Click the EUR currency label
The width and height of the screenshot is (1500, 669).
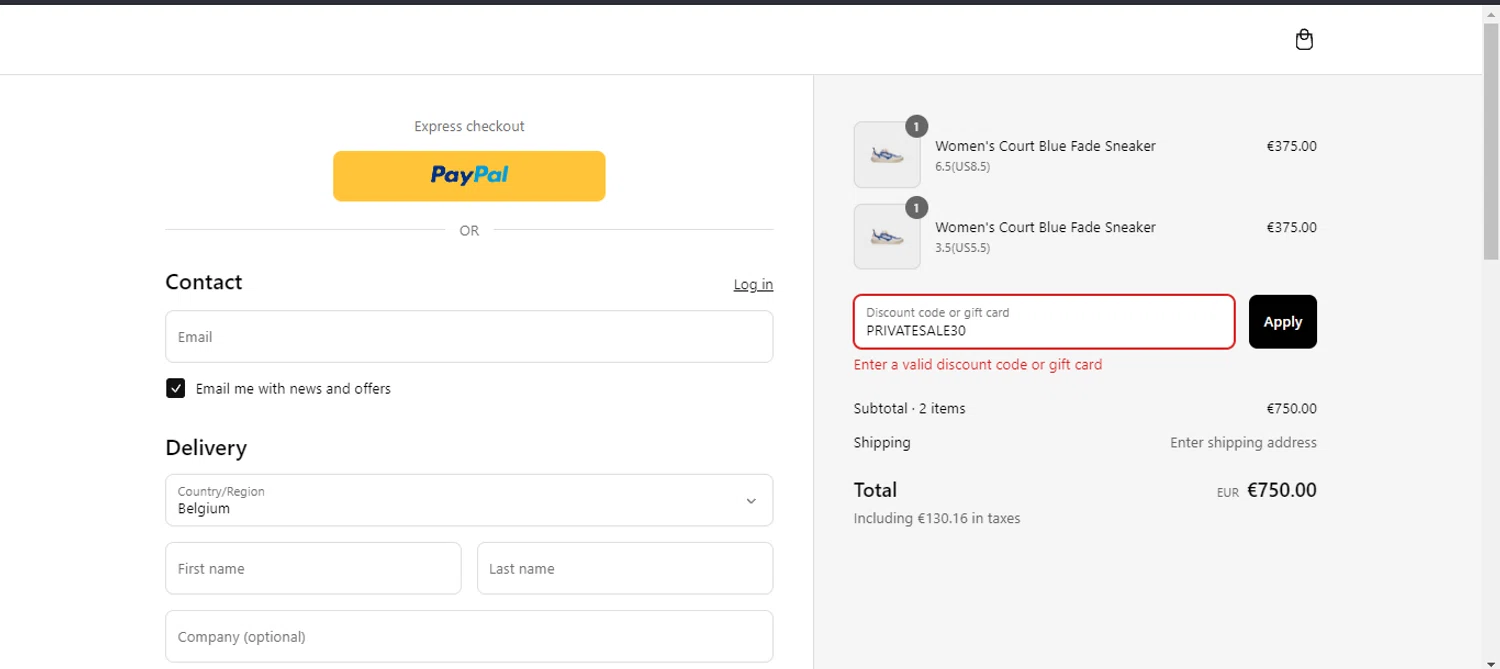click(x=1227, y=493)
